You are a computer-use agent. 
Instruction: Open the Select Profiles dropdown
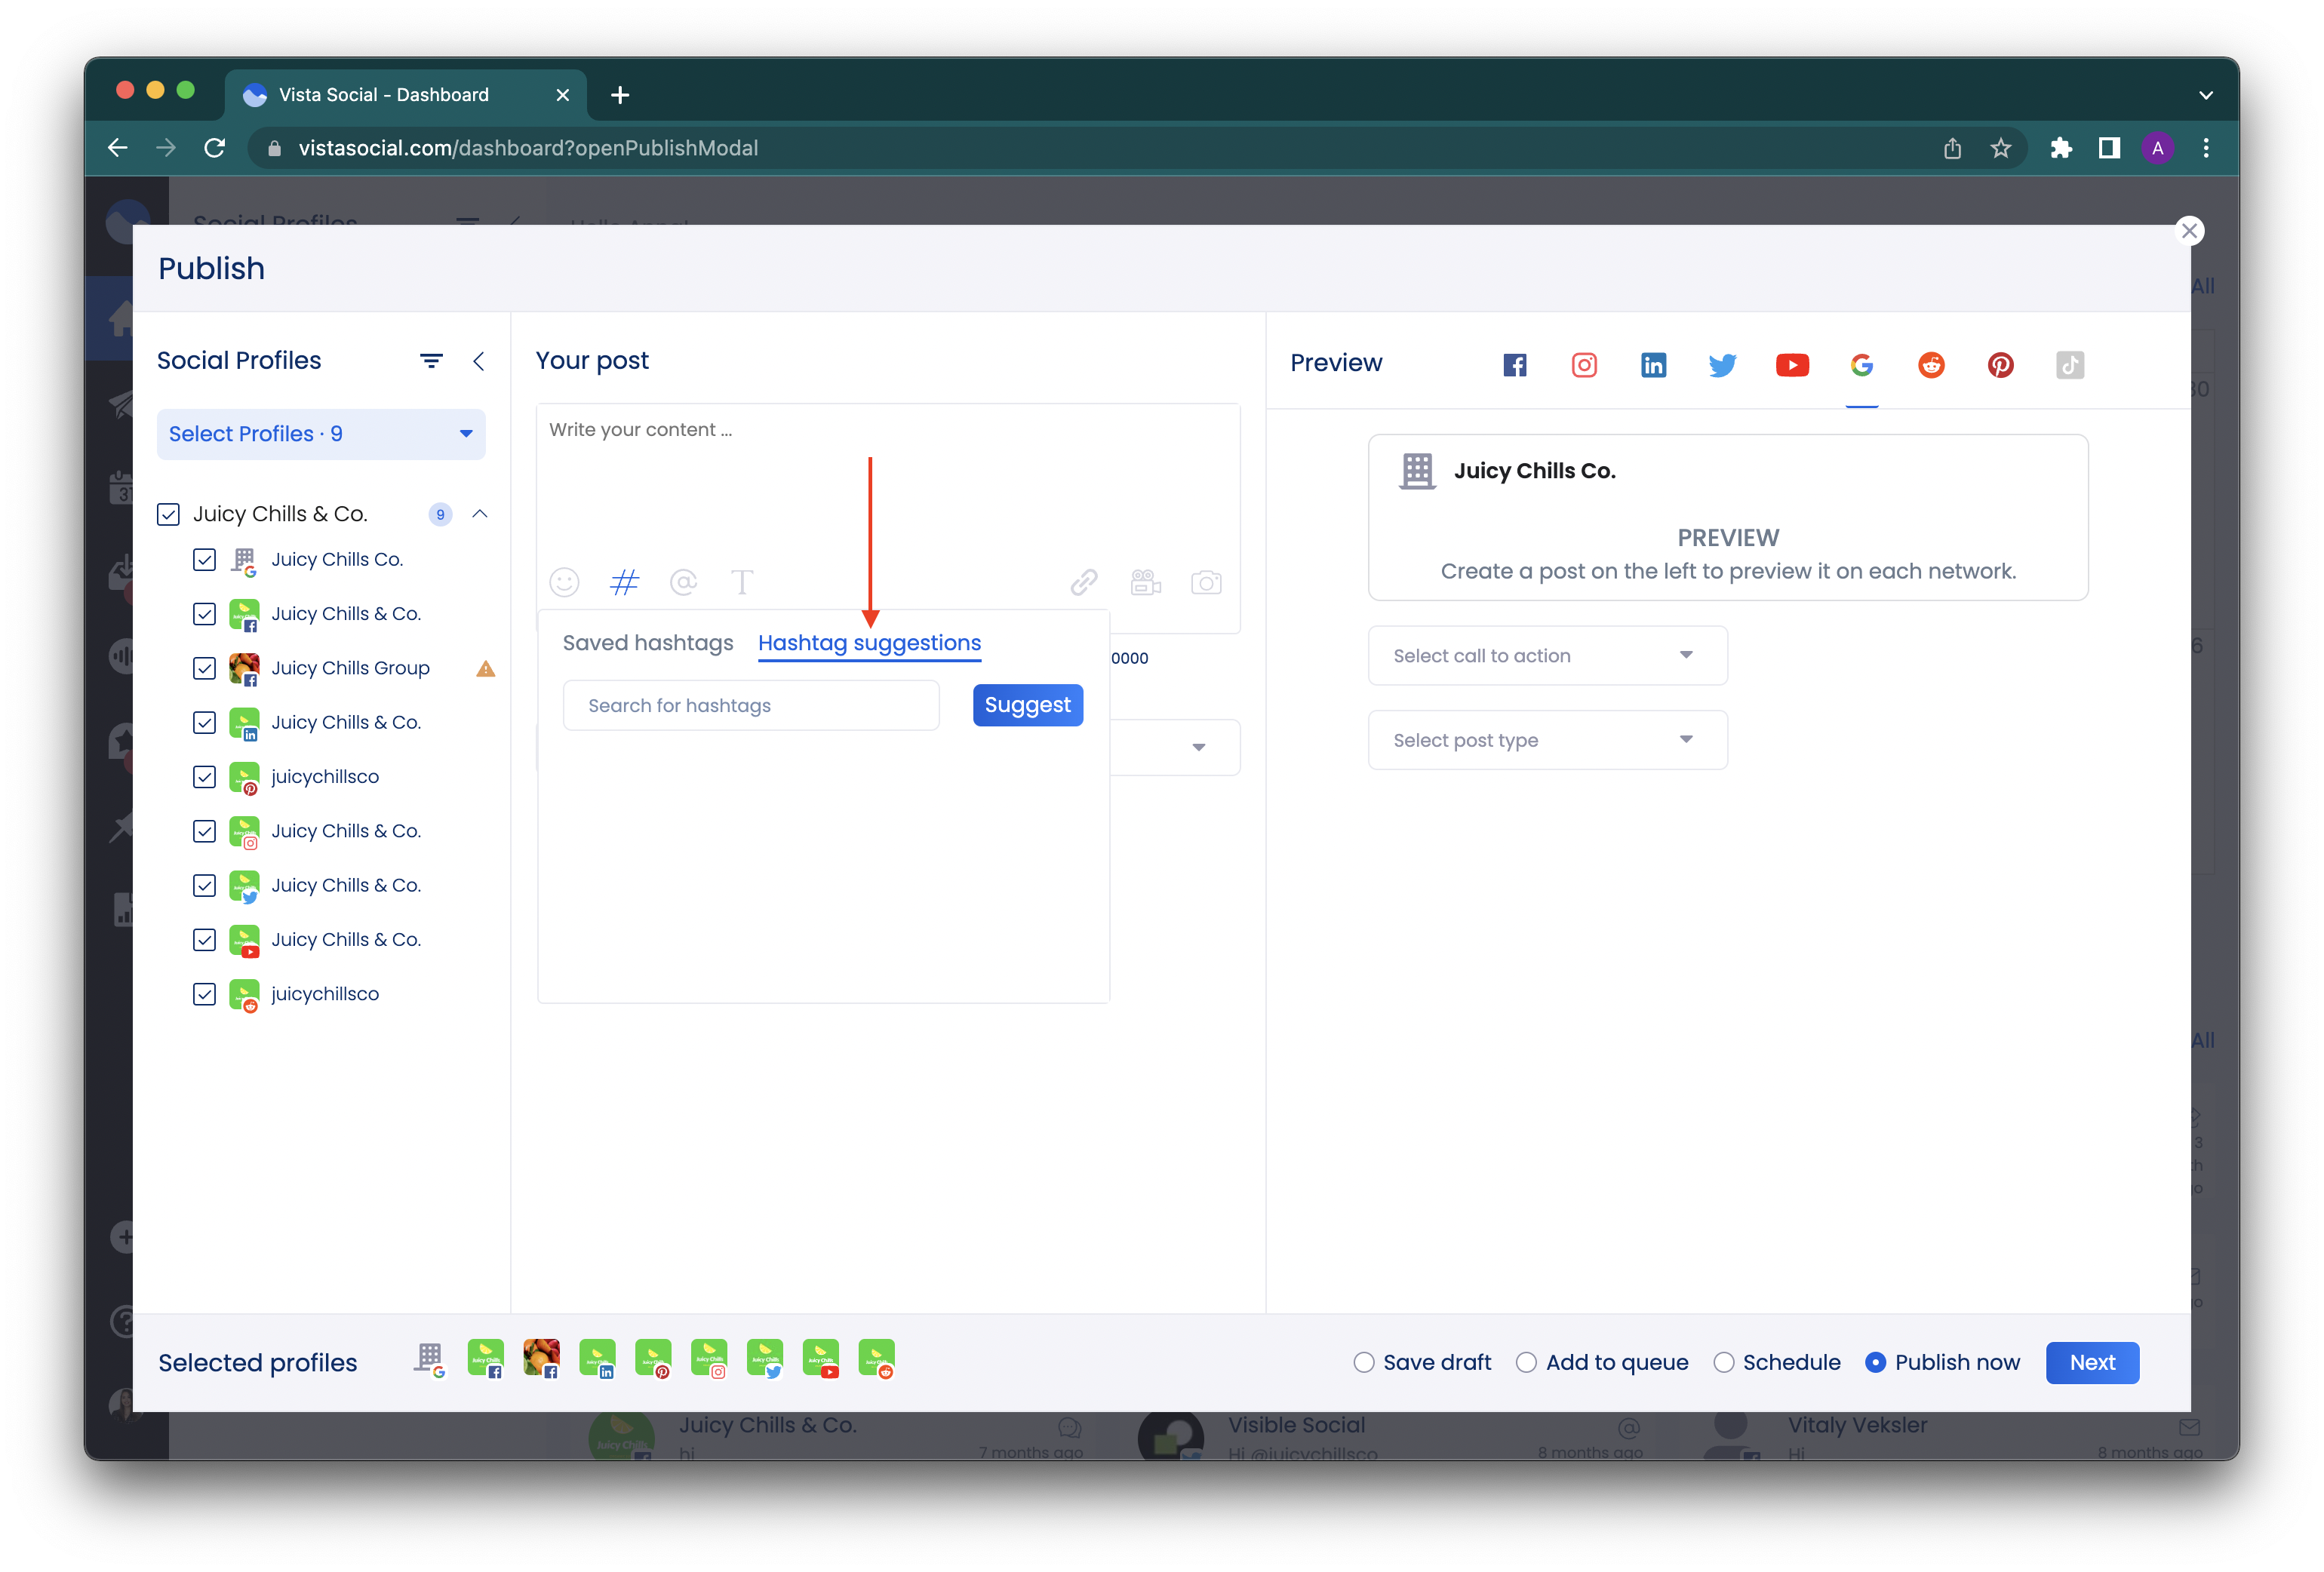click(x=321, y=434)
